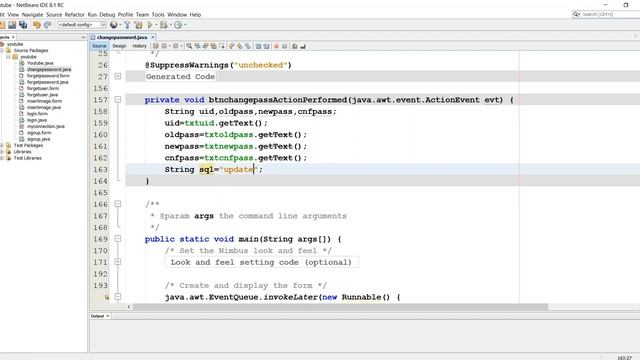The image size is (640, 360).
Task: Click the editor toolbar Back navigation icon
Action: [164, 46]
